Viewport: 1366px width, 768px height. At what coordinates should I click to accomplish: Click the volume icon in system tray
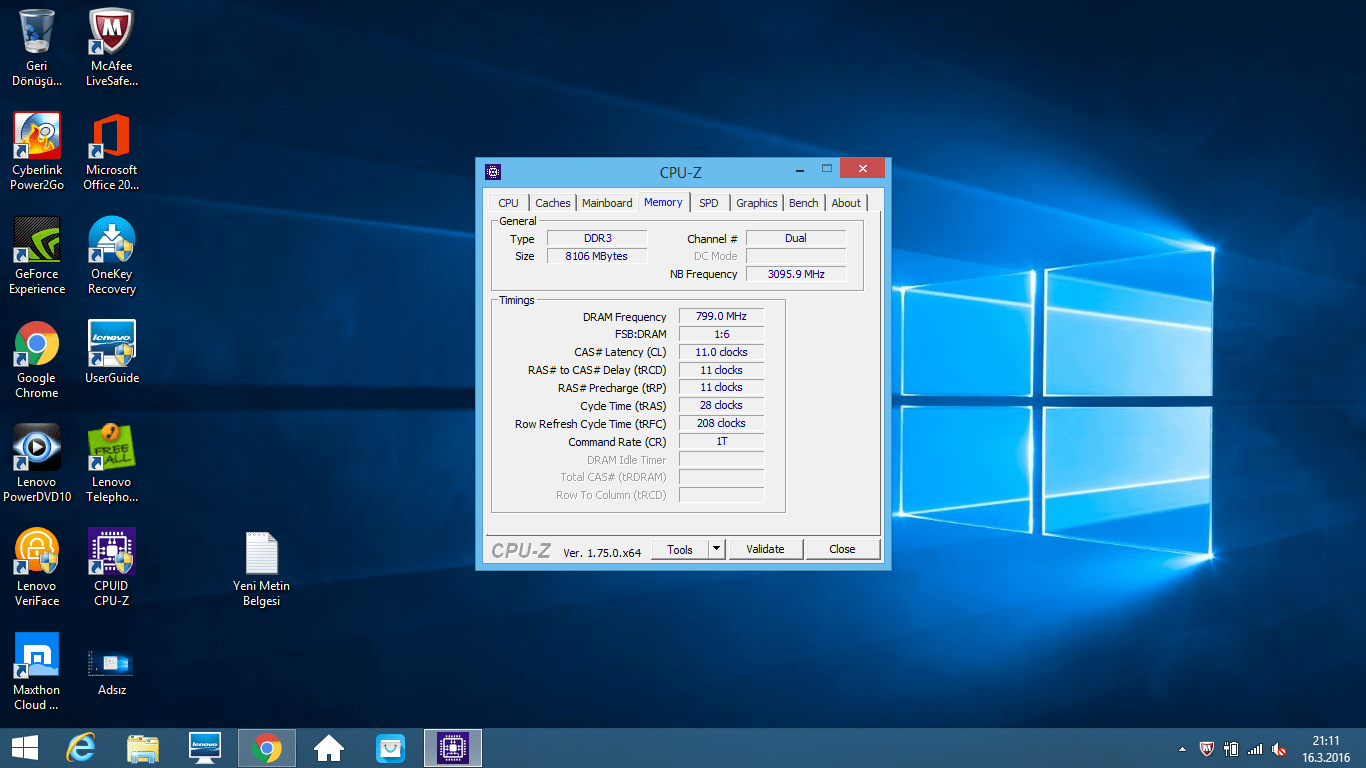1279,748
